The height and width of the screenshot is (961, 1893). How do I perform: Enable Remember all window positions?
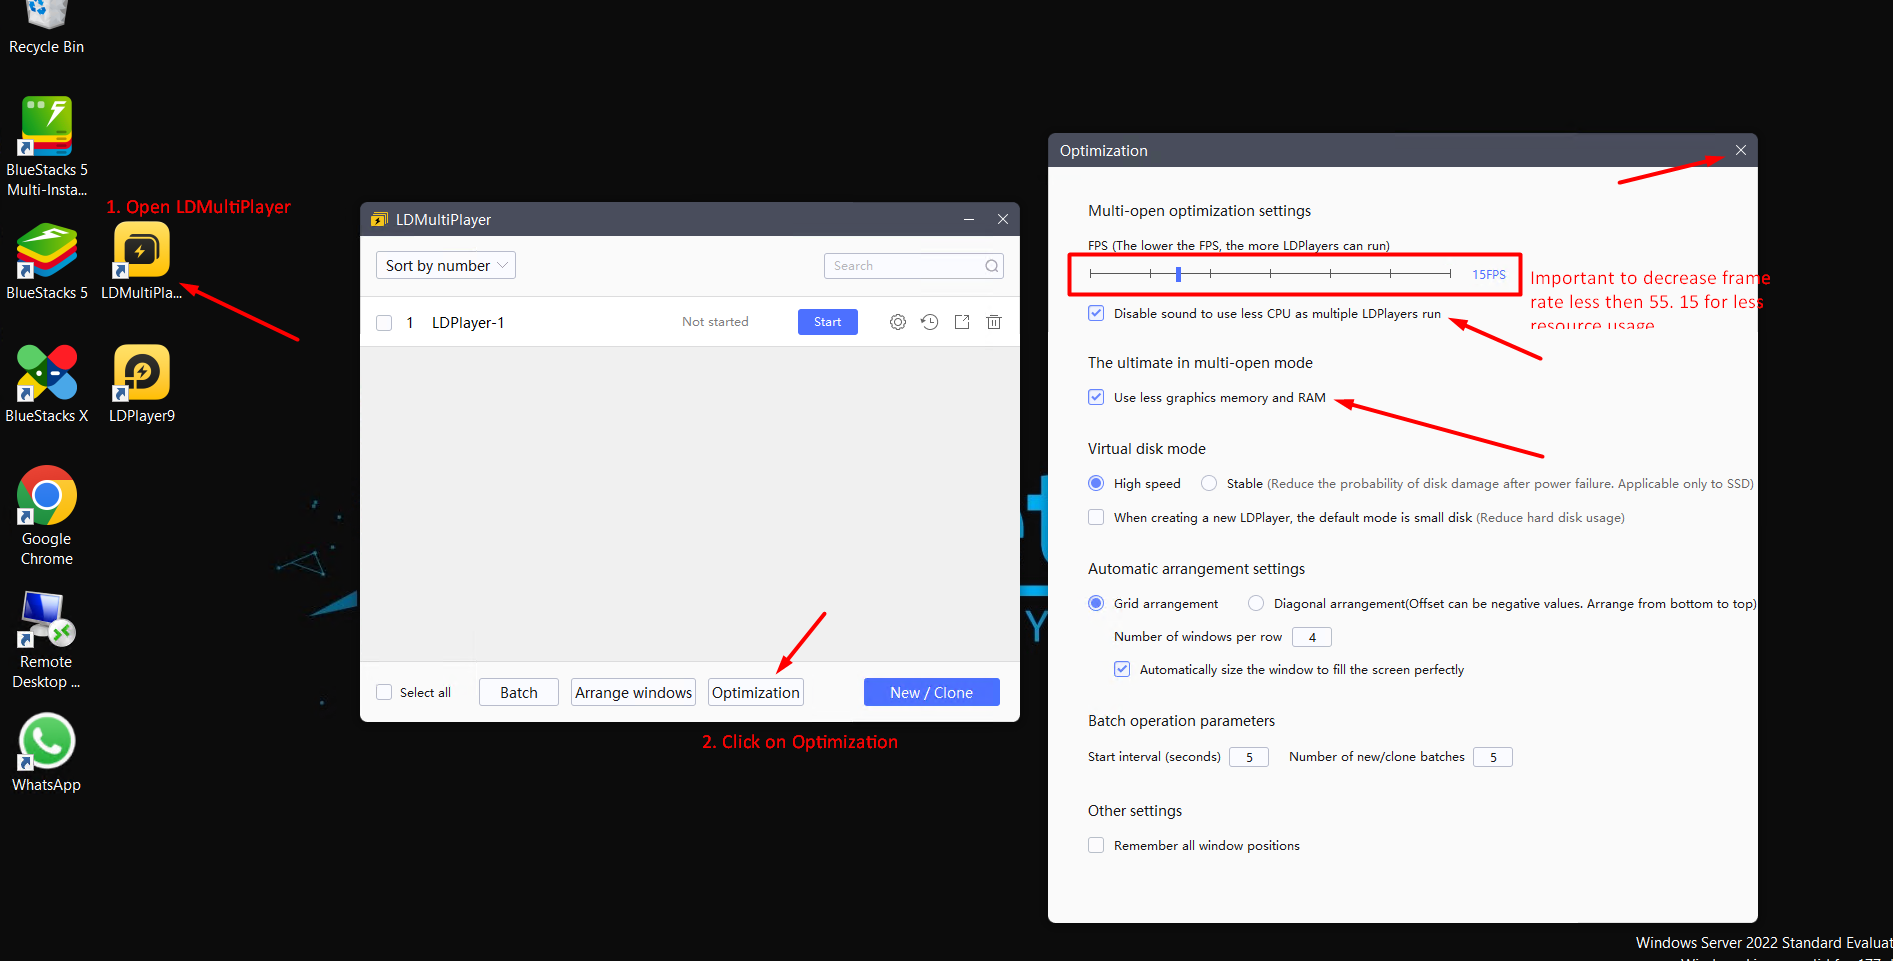1096,845
